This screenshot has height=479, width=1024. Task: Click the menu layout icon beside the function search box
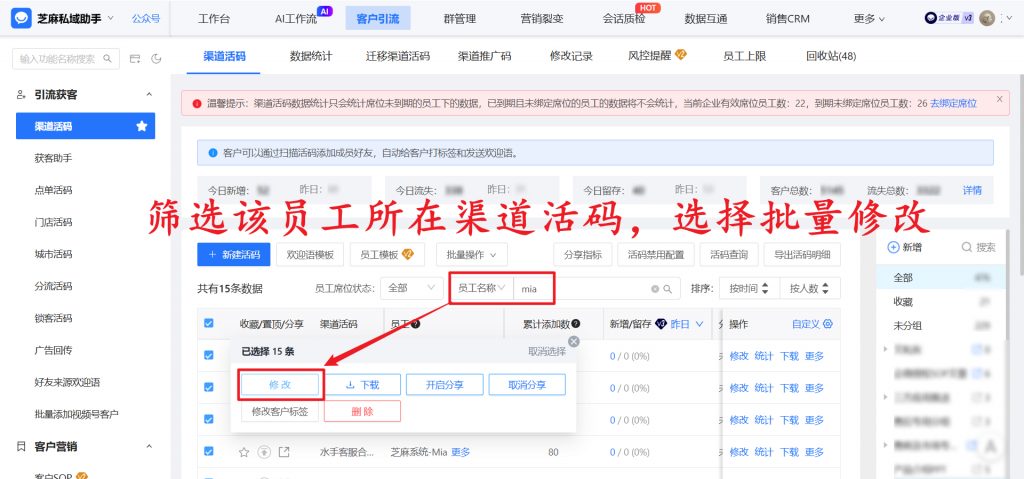click(135, 59)
